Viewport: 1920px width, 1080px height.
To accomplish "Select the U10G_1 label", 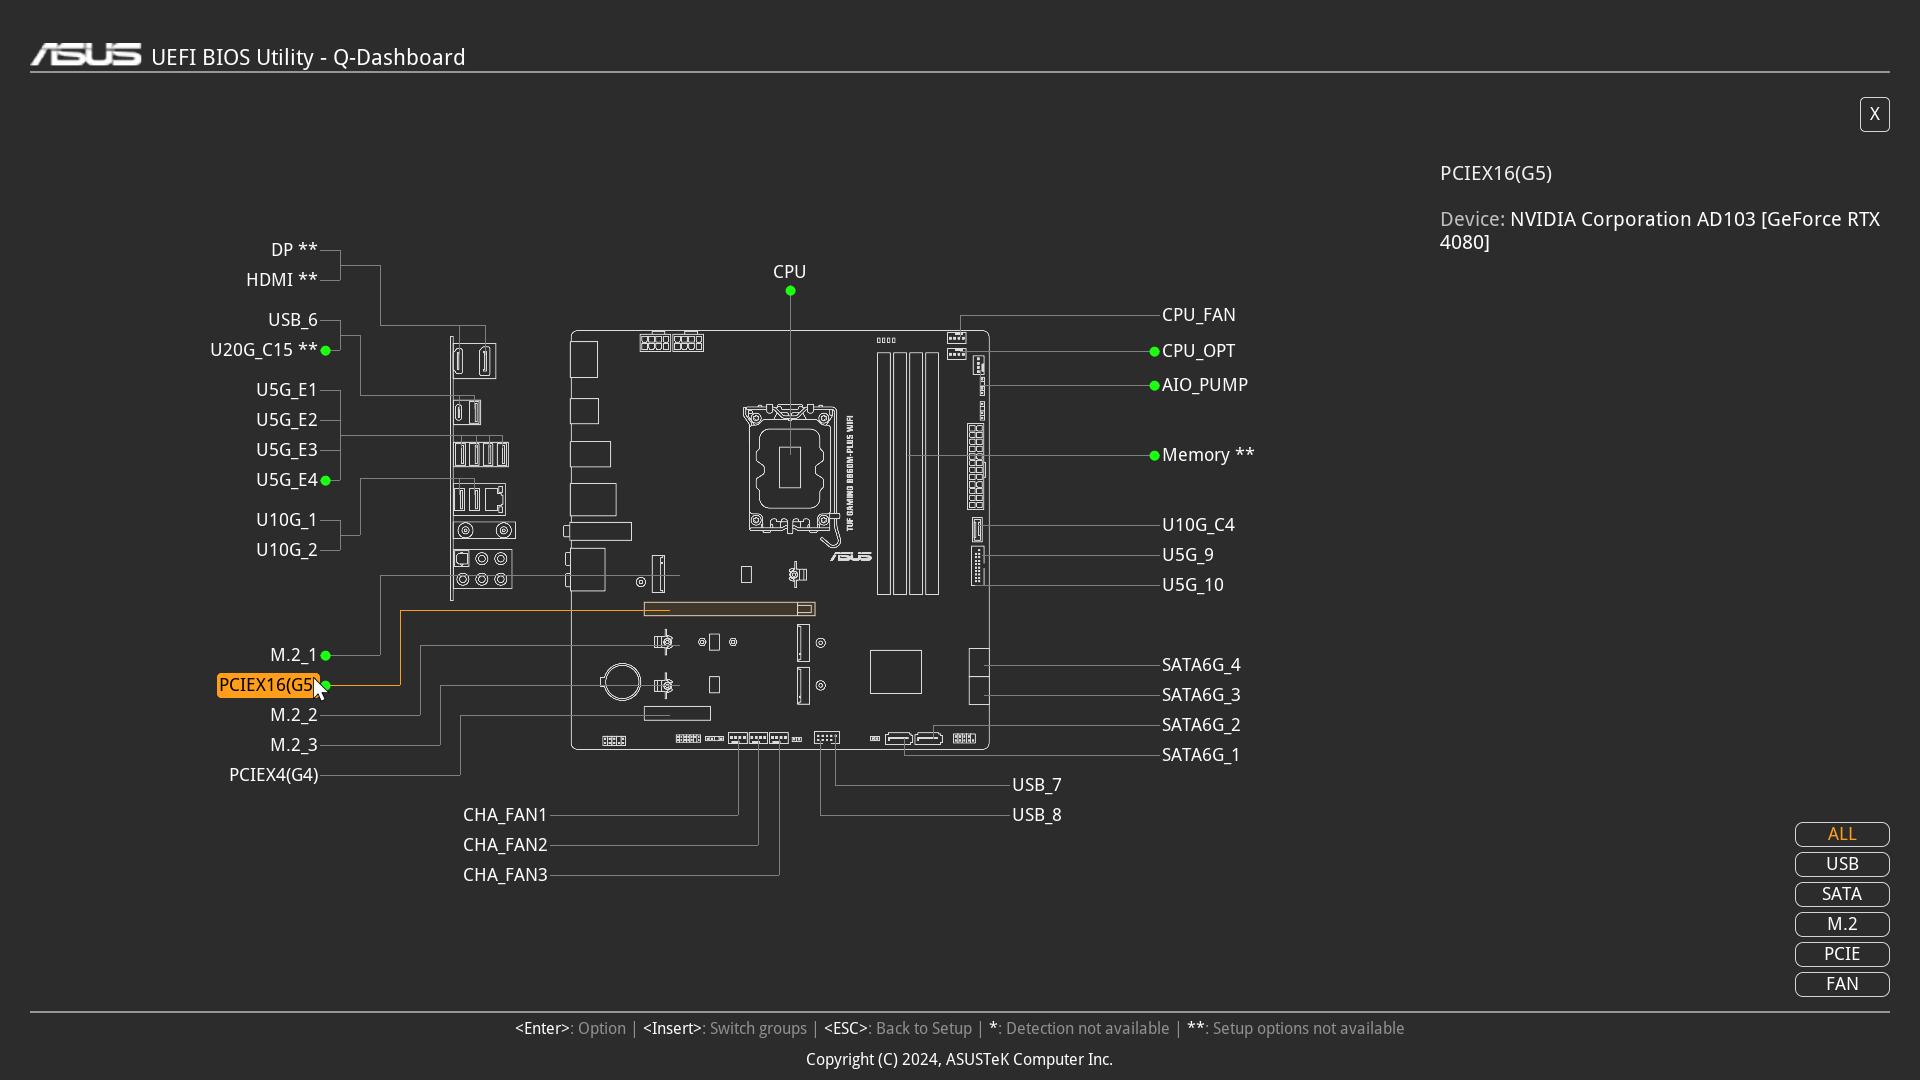I will 287,520.
